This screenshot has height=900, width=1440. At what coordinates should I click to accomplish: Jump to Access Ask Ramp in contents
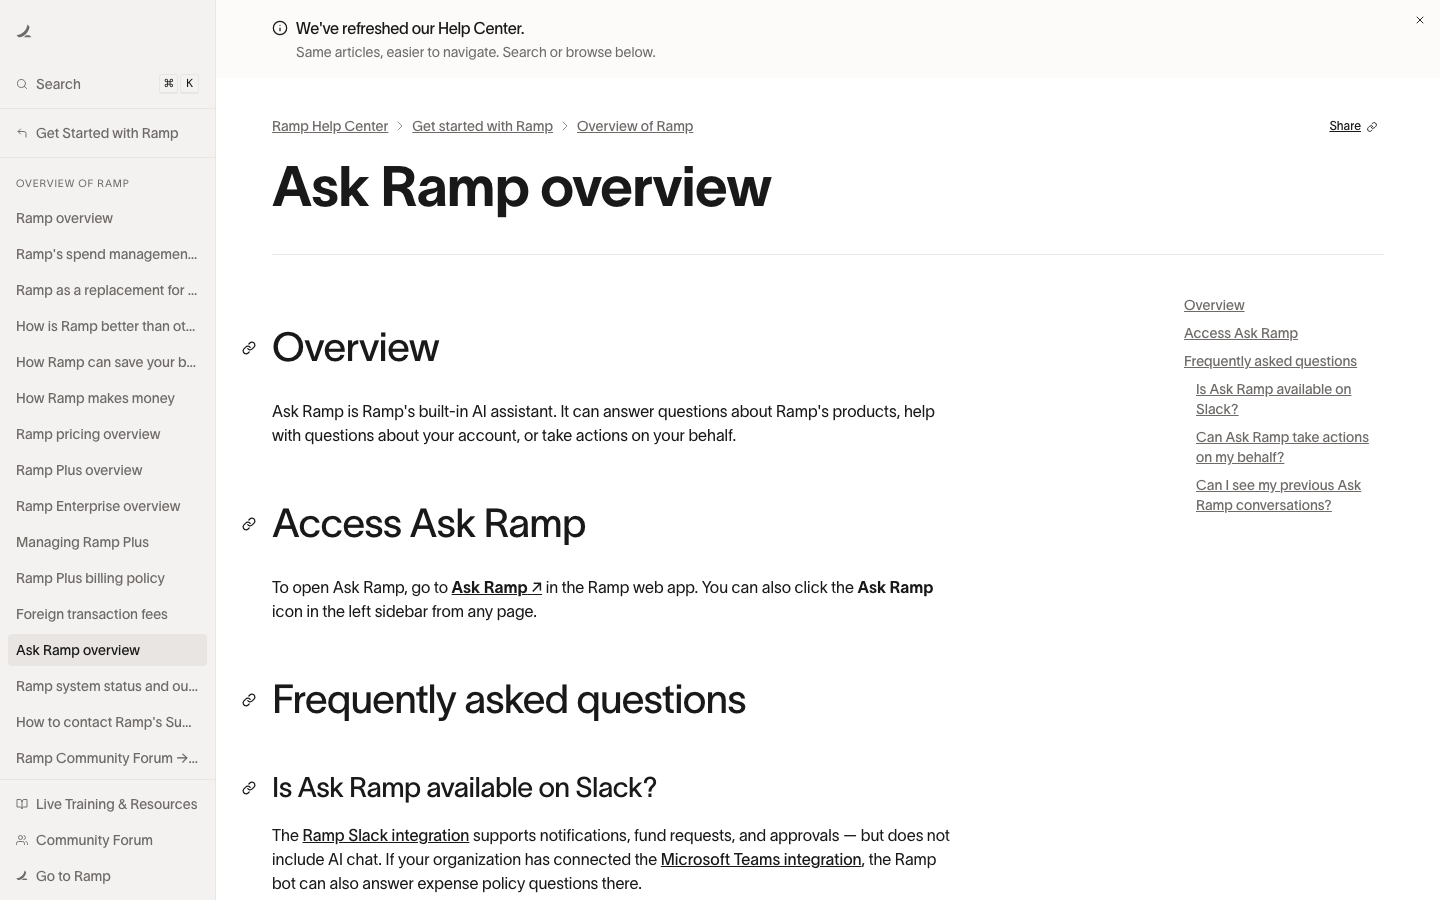(x=1240, y=333)
